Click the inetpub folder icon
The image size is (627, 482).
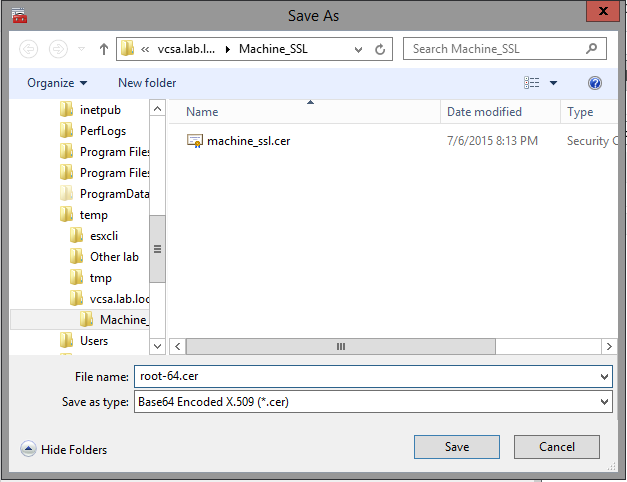click(x=66, y=109)
